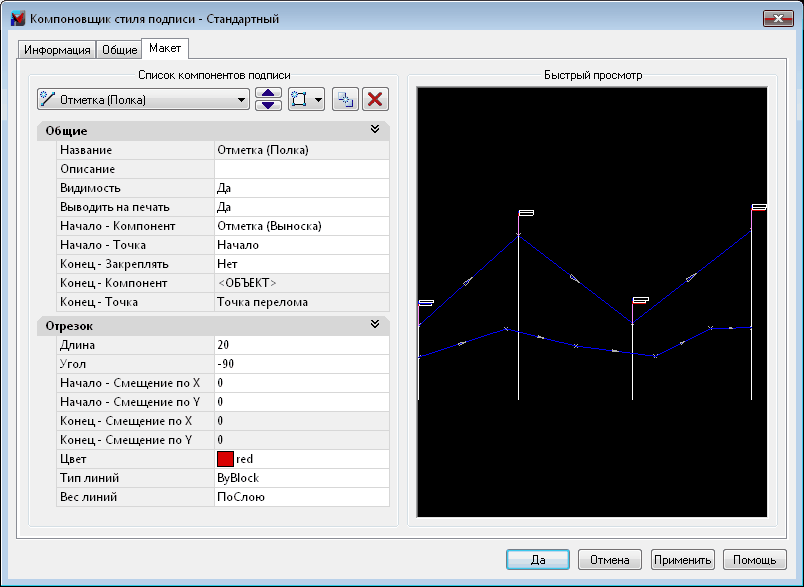Toggle the Видимость value Да
This screenshot has height=587, width=804.
(300, 188)
